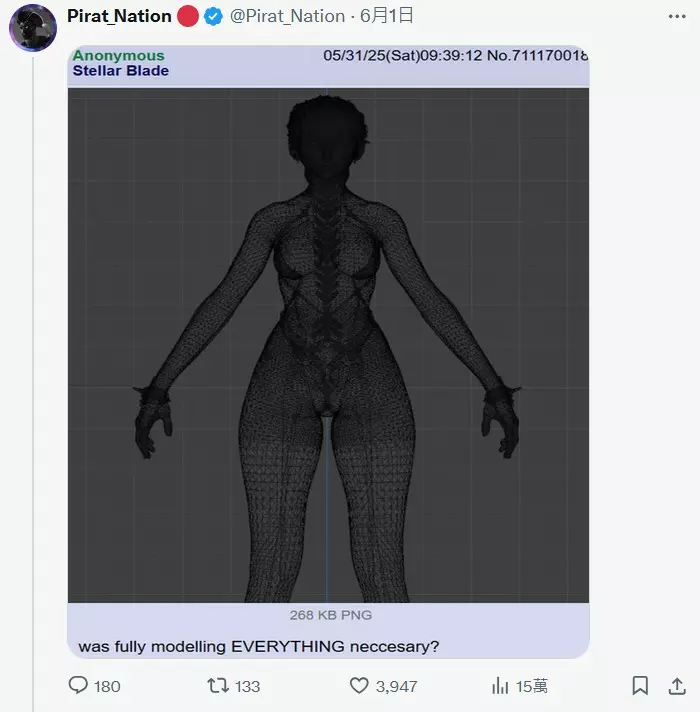The height and width of the screenshot is (712, 700).
Task: Open the wireframe model image
Action: [x=328, y=345]
